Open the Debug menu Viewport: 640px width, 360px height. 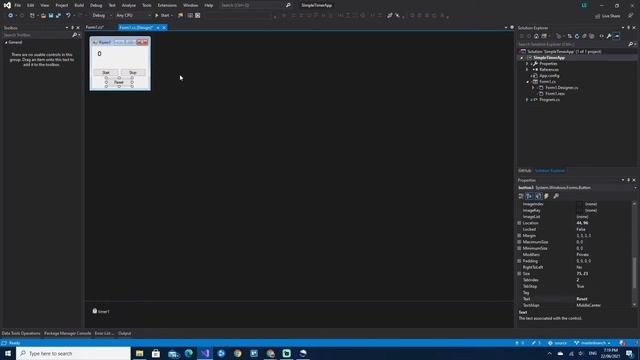click(96, 5)
